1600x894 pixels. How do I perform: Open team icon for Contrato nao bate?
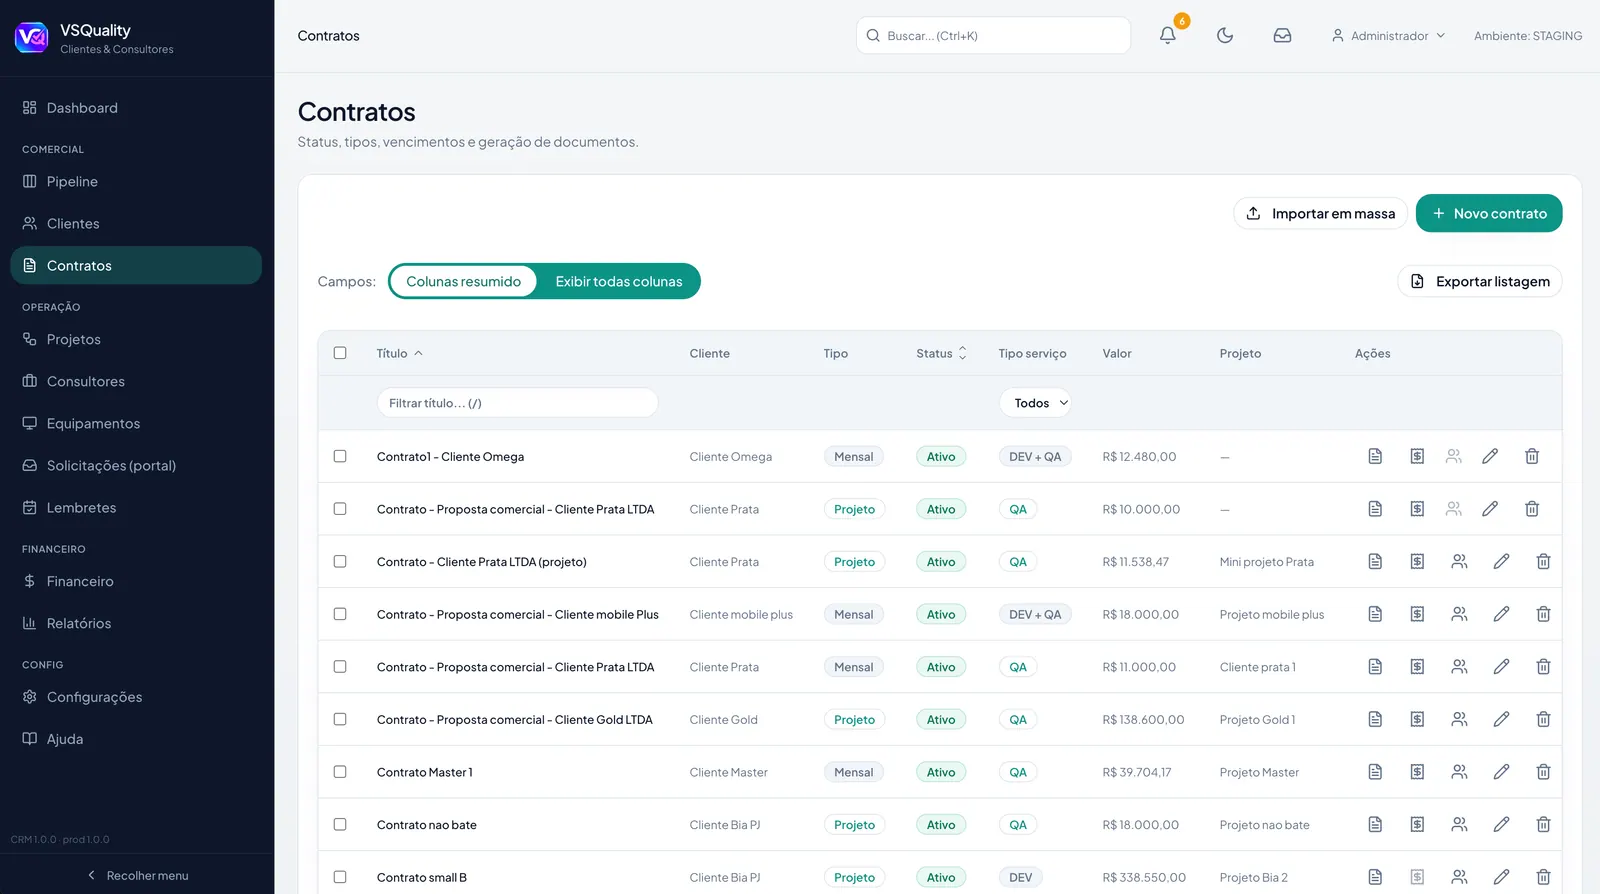pos(1459,825)
